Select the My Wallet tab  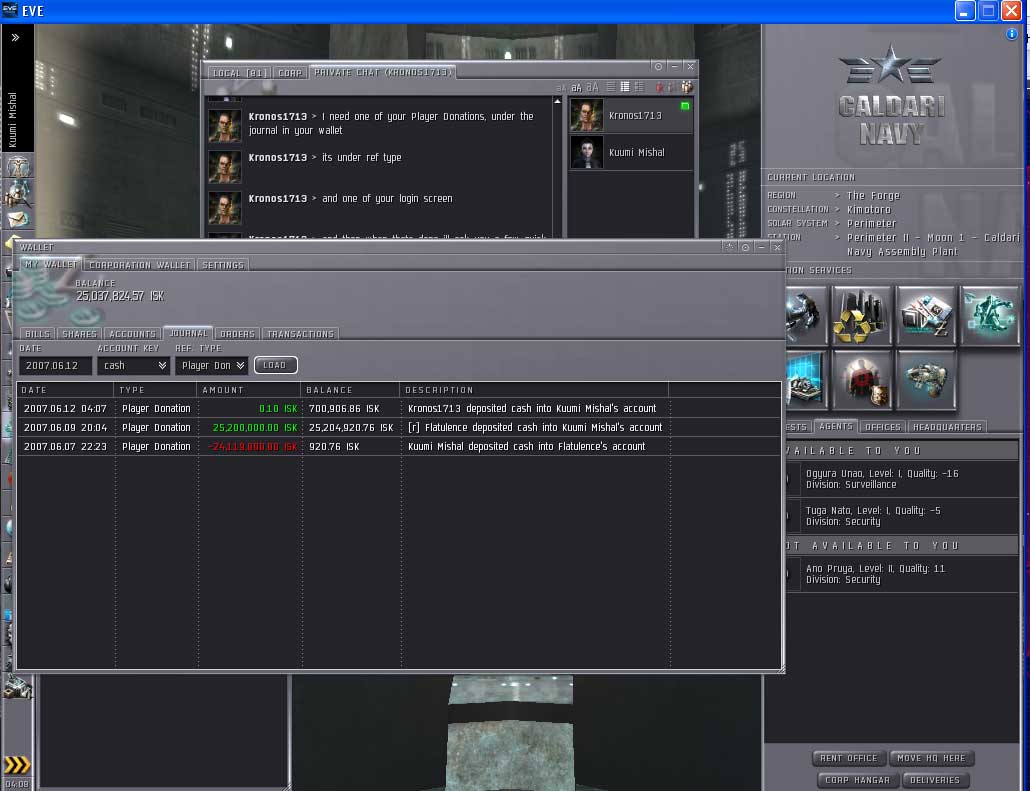pyautogui.click(x=51, y=264)
